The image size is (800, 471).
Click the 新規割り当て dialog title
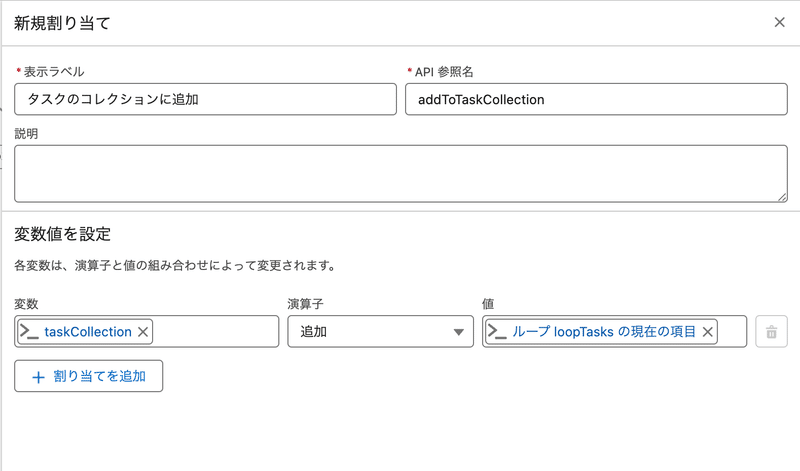tap(62, 23)
